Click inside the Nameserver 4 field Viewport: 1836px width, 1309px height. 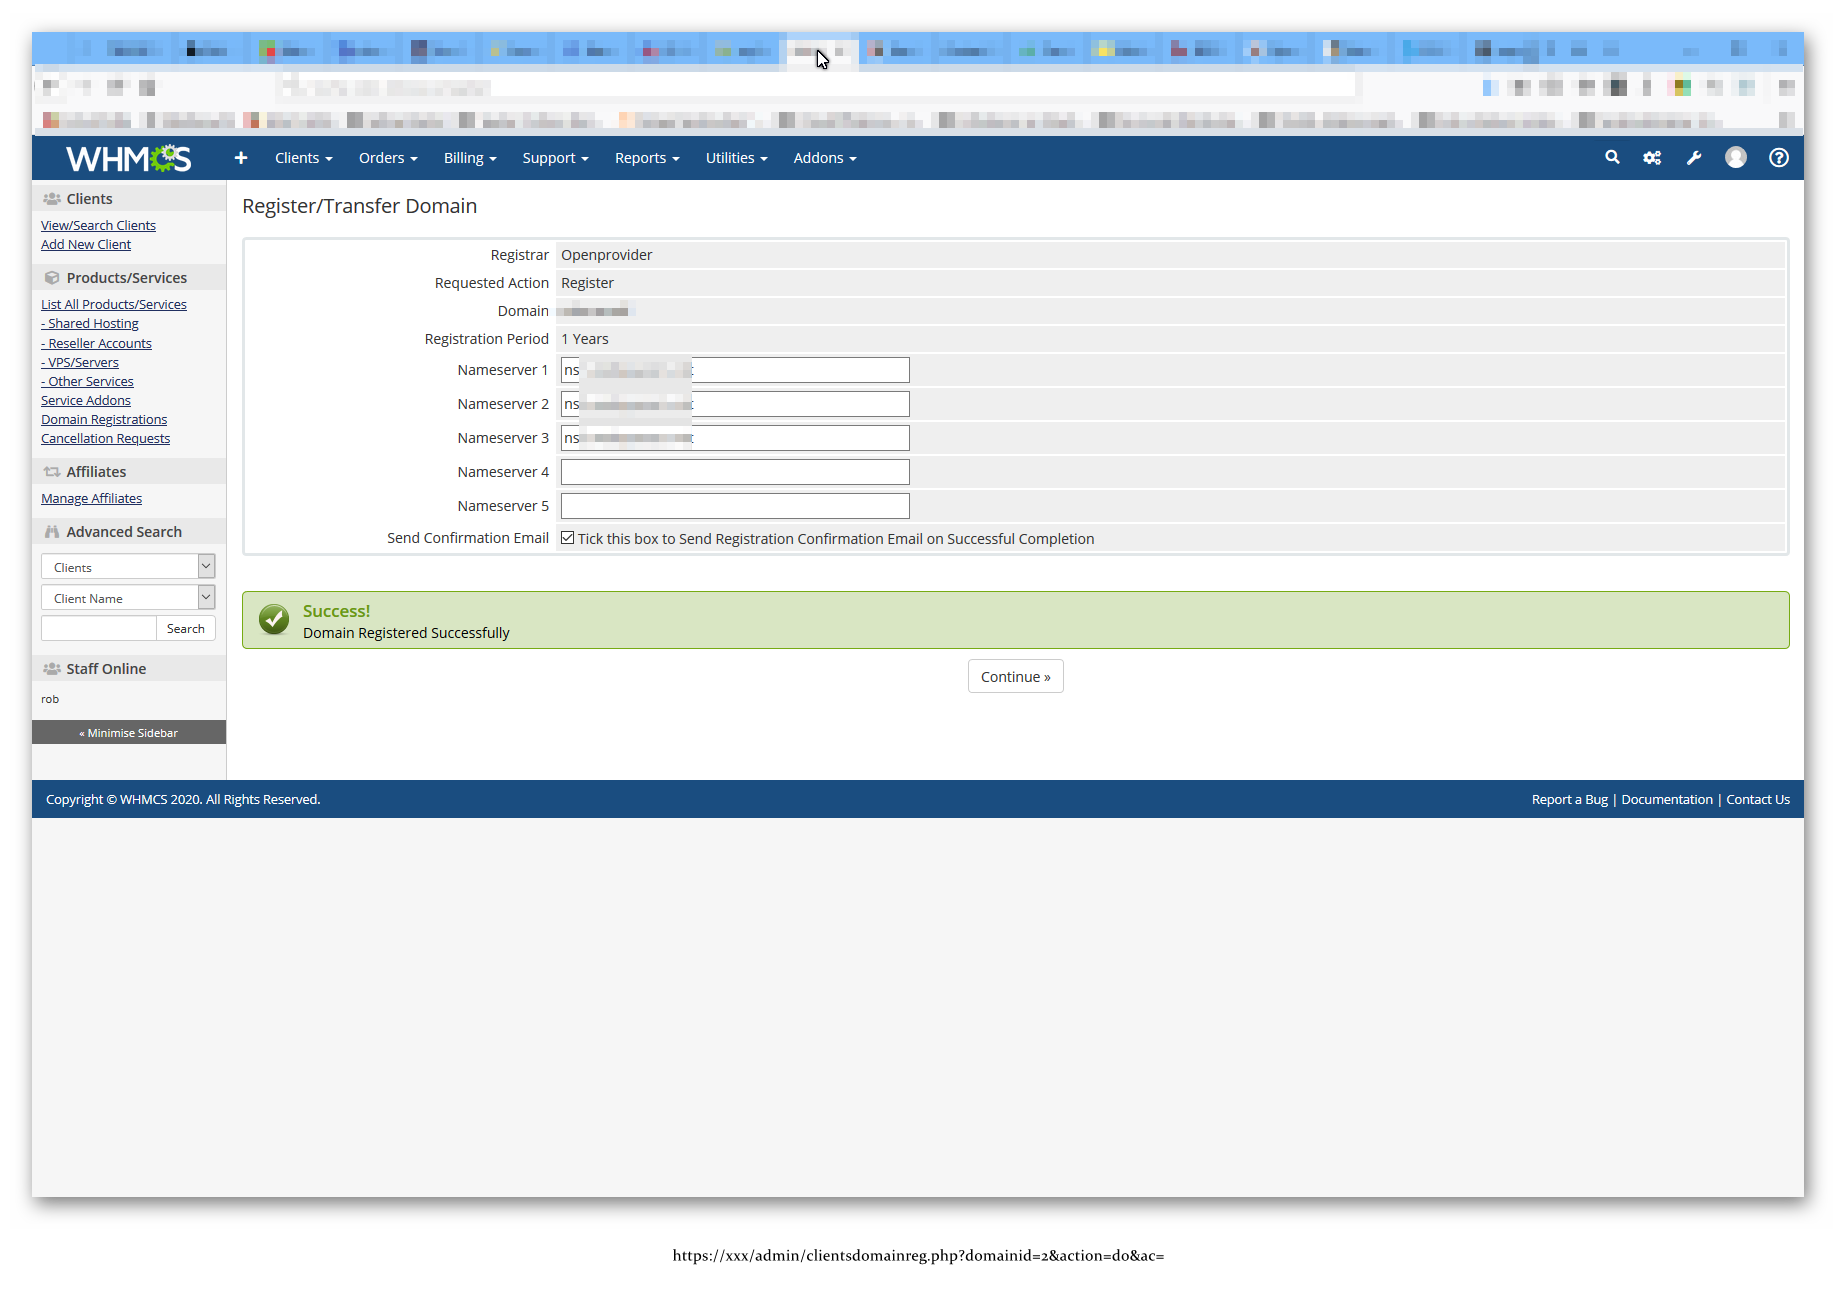coord(735,471)
